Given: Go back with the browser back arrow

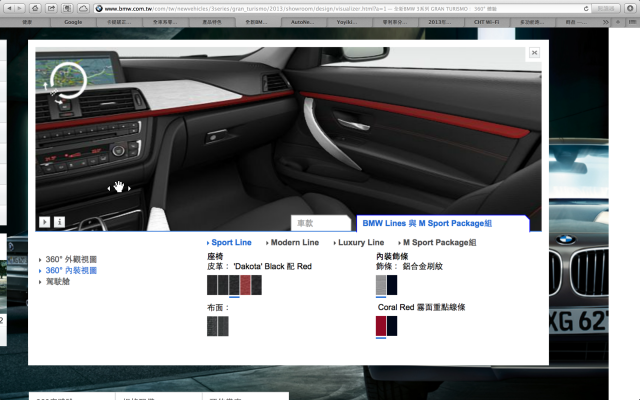Looking at the screenshot, I should click(9, 8).
